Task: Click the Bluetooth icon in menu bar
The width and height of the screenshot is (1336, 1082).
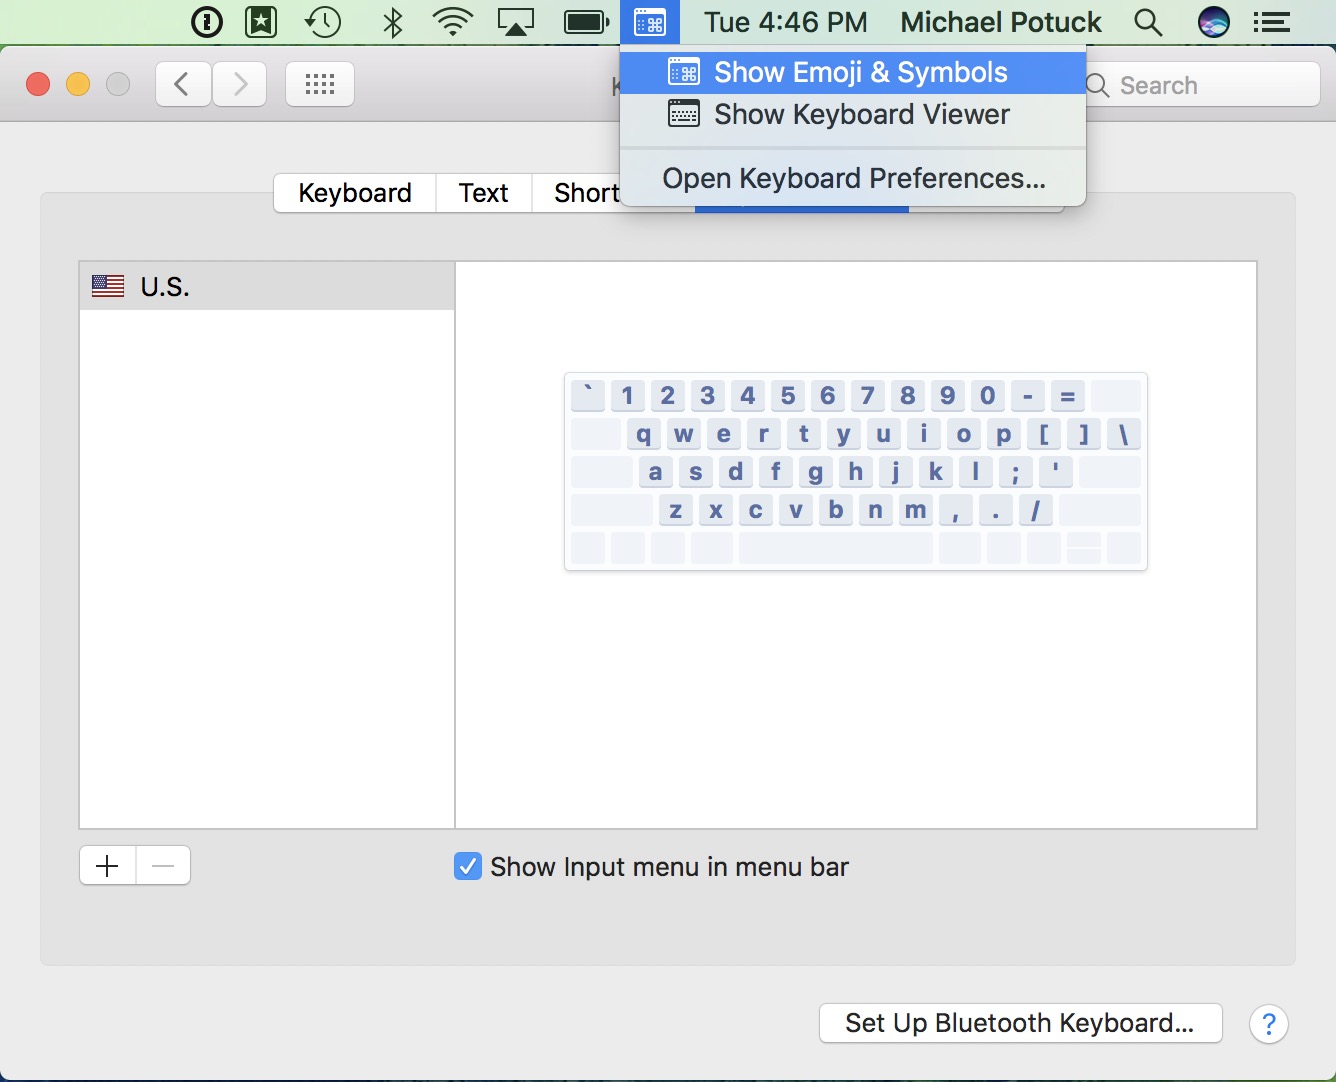Action: [391, 21]
